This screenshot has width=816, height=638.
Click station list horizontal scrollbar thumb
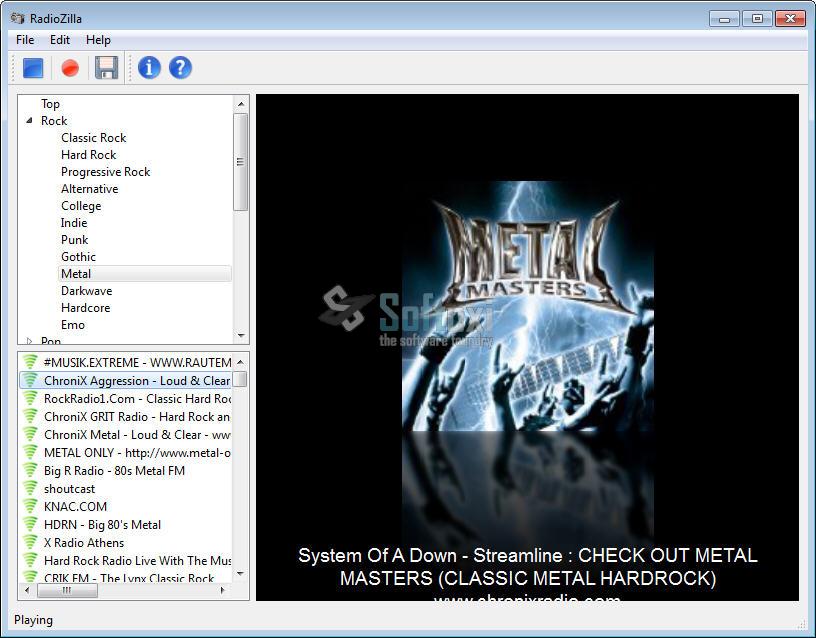(x=68, y=590)
